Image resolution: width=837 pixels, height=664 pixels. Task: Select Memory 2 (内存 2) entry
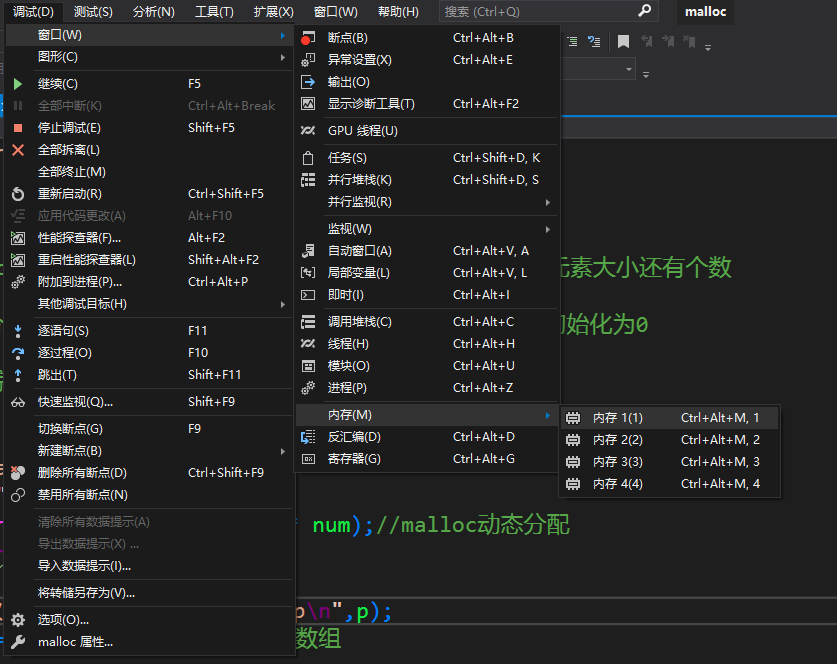669,440
